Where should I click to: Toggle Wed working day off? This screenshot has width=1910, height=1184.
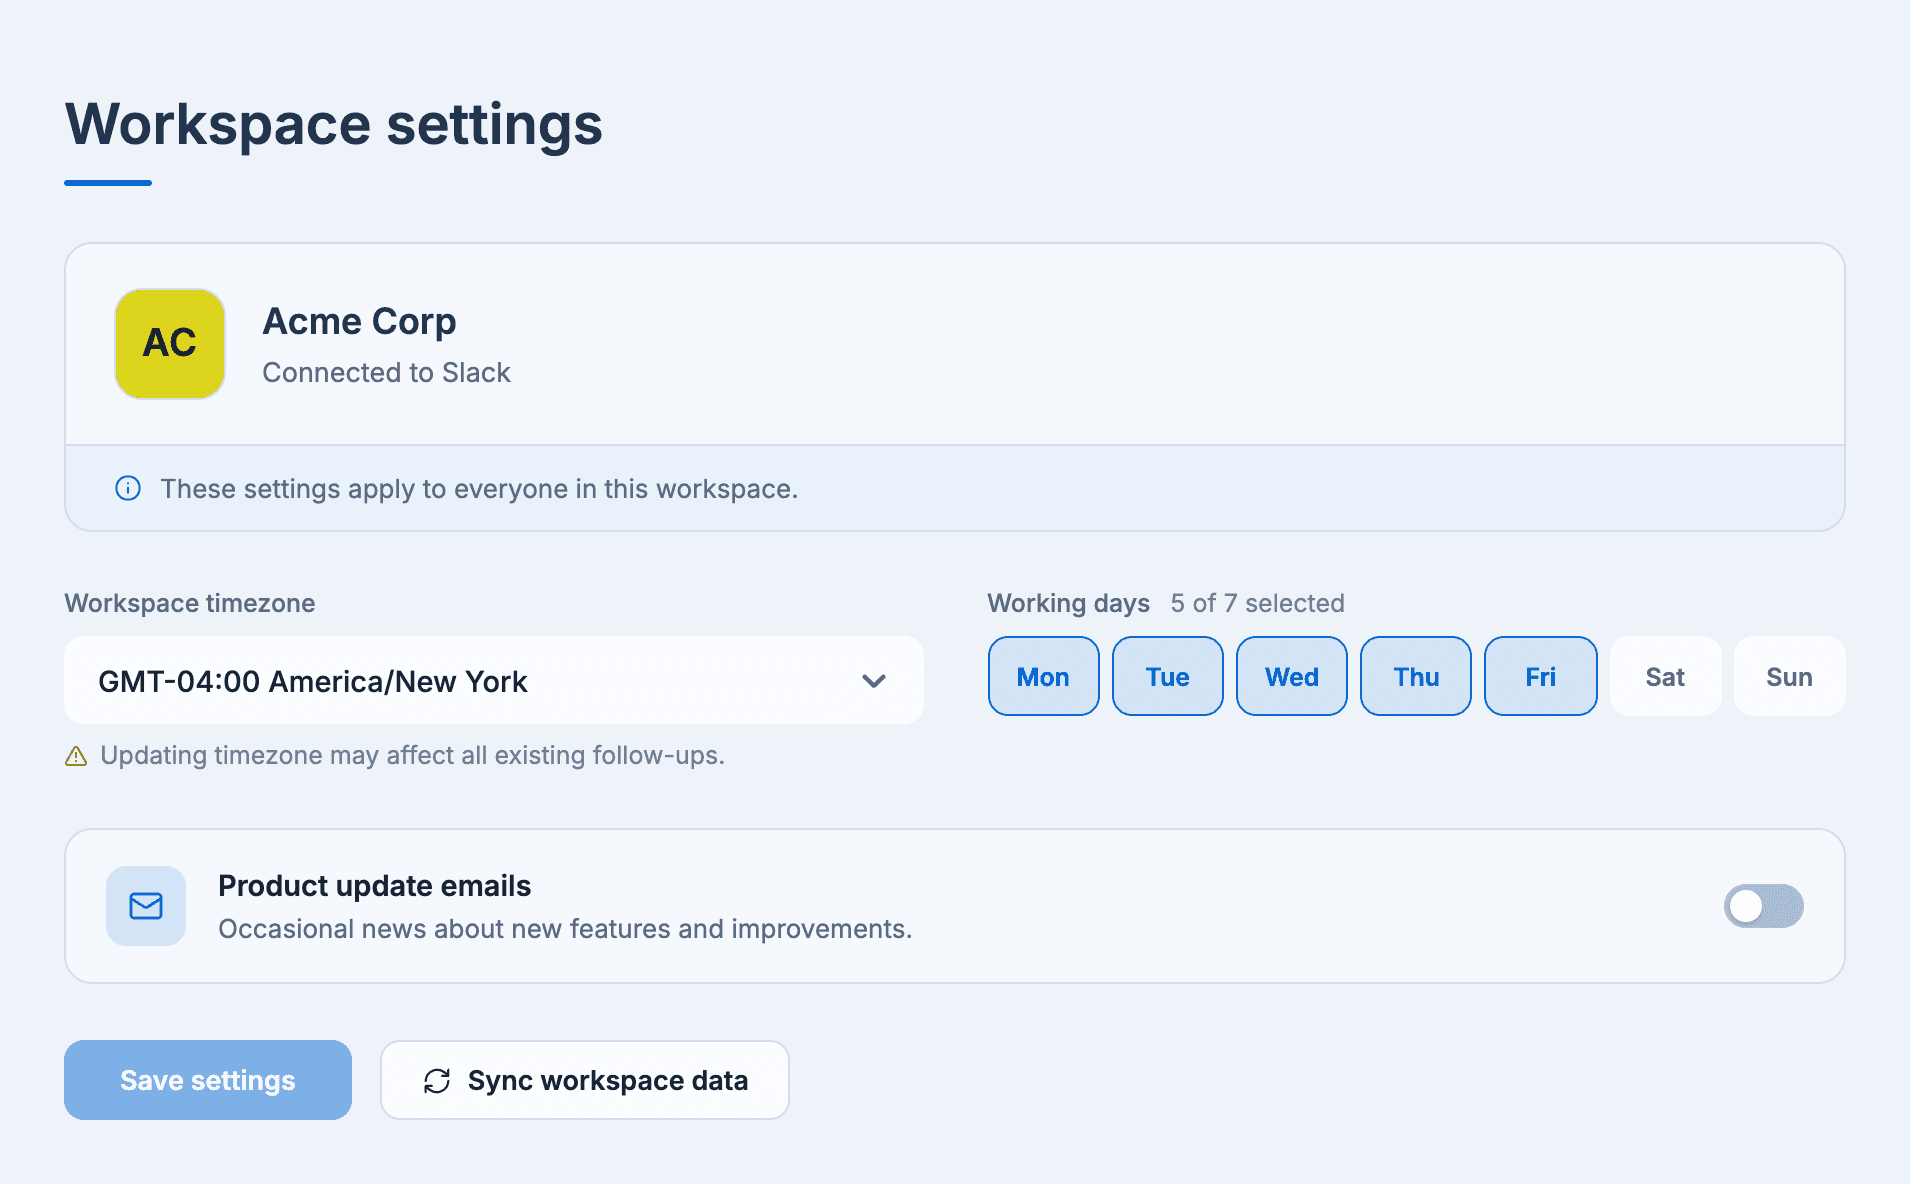(x=1292, y=676)
